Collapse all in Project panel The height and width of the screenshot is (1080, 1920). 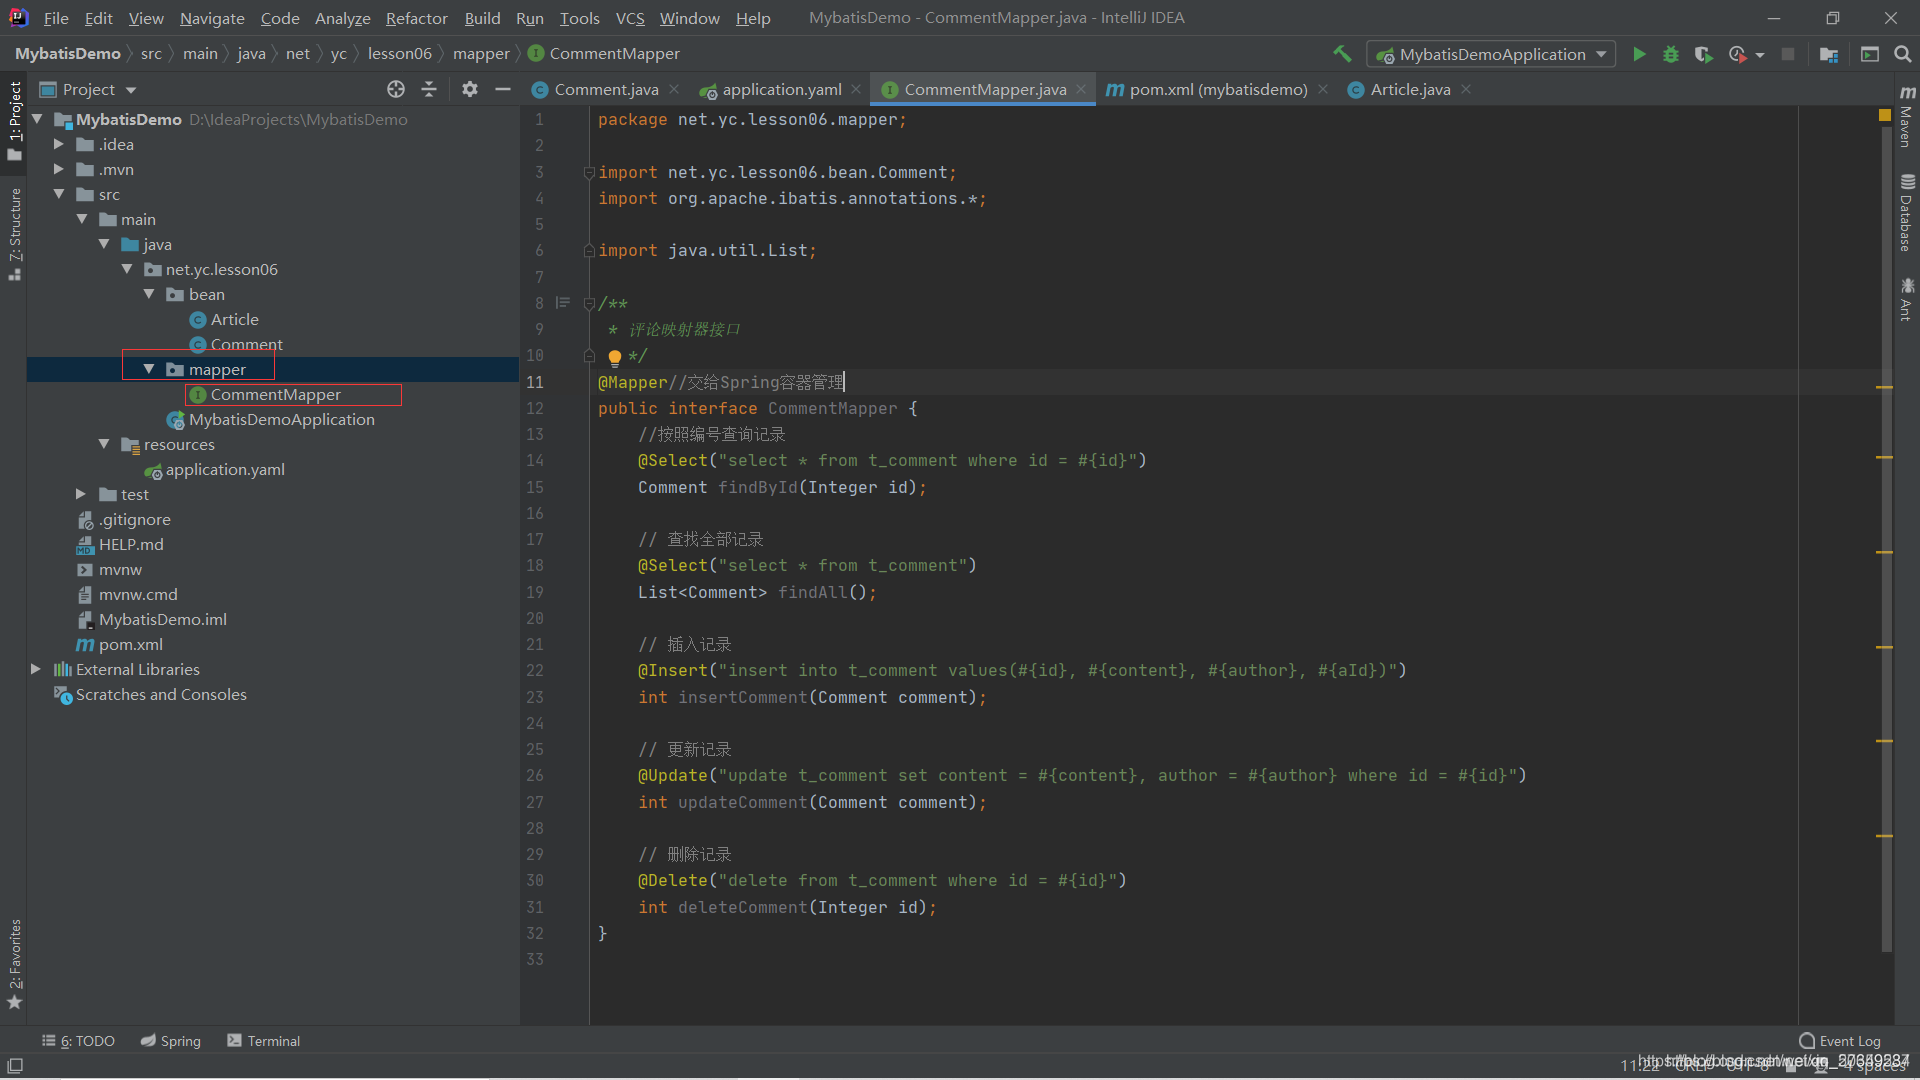(x=429, y=89)
